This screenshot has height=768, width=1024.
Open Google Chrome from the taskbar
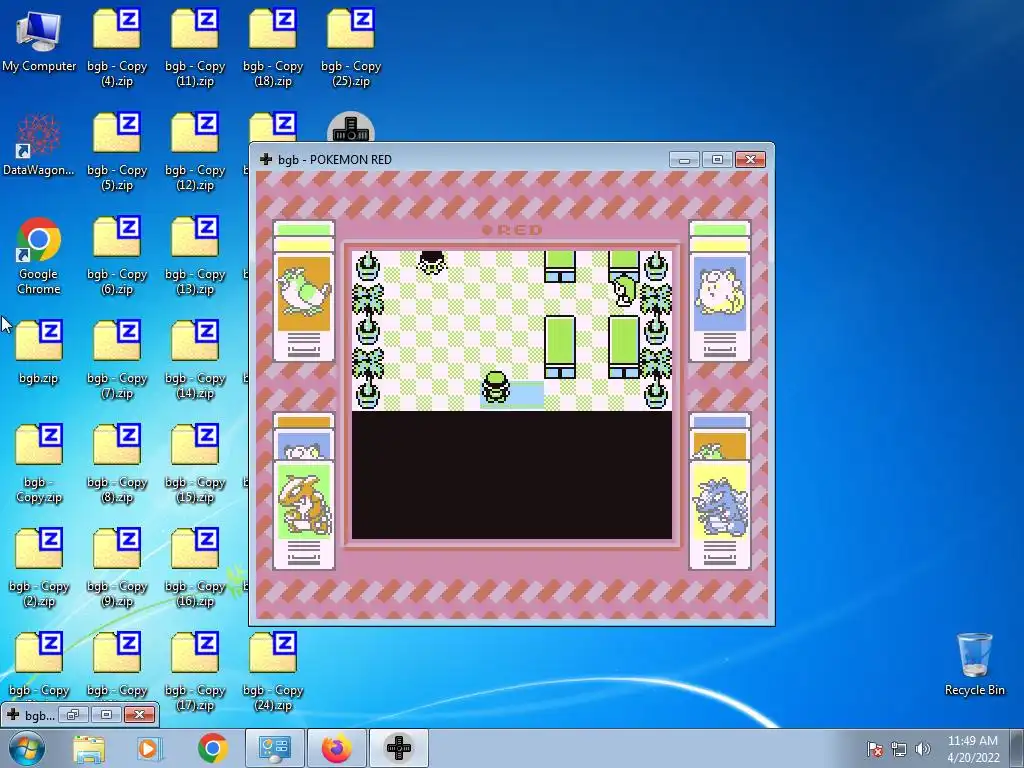[x=212, y=748]
